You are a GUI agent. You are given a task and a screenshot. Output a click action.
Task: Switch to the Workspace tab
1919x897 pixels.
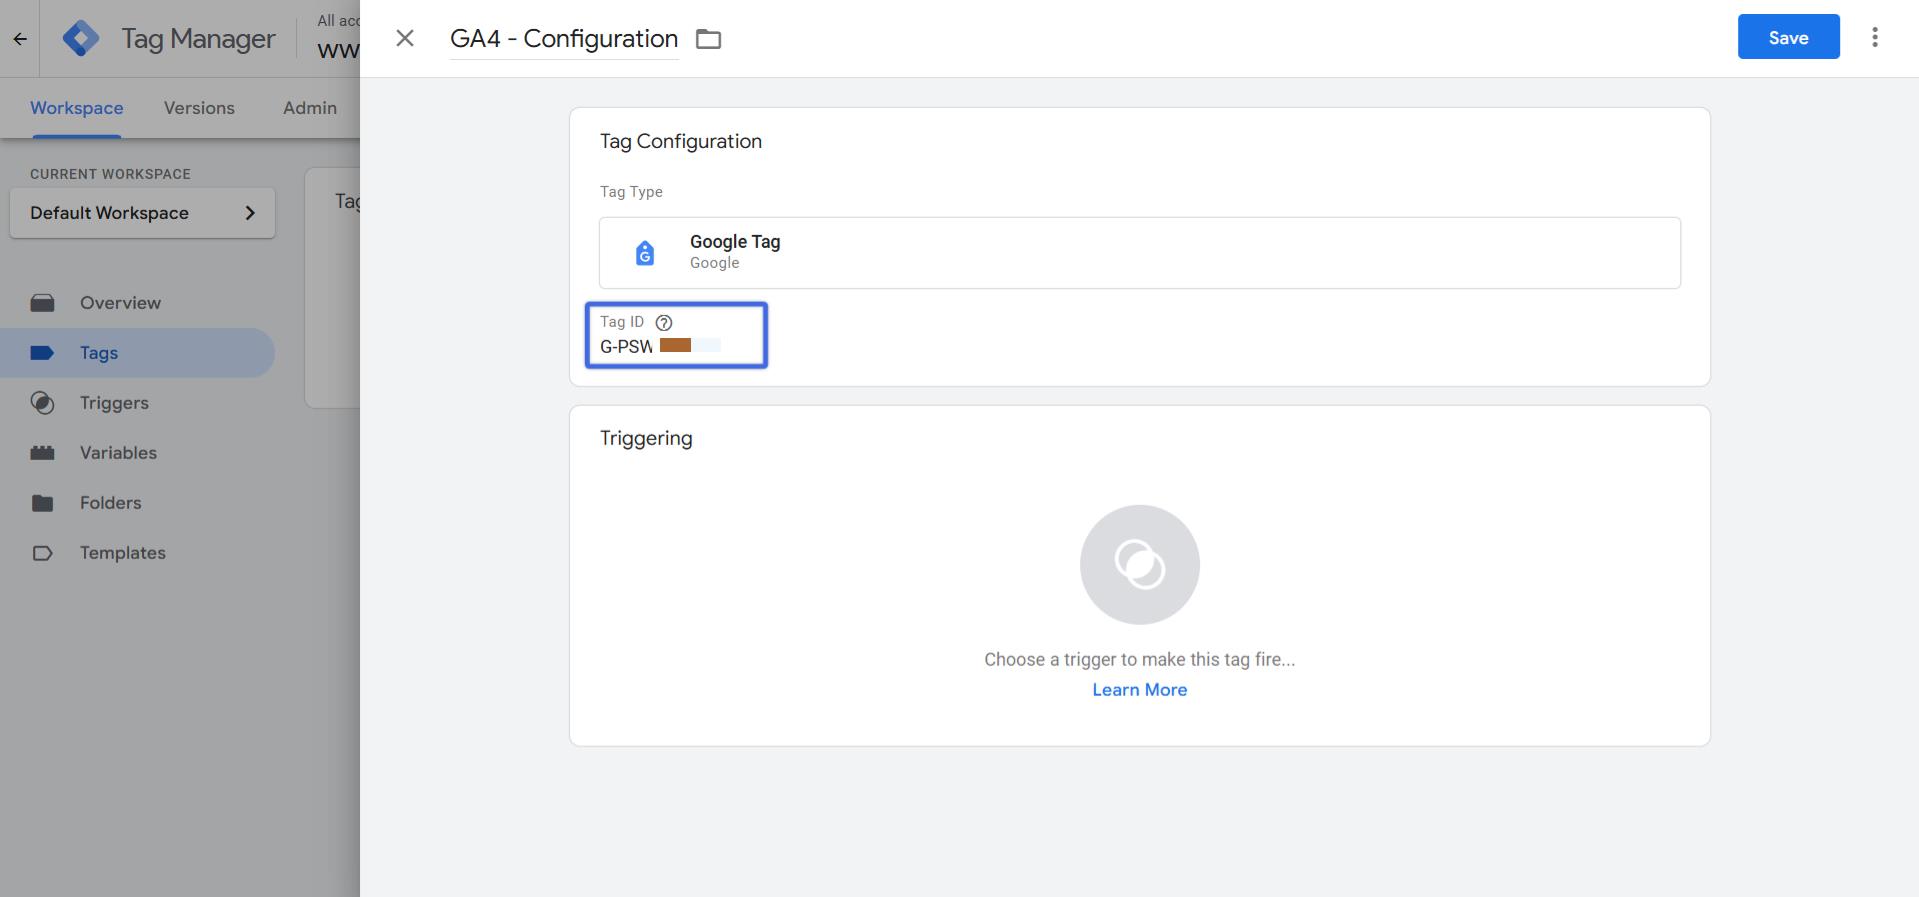pyautogui.click(x=77, y=108)
